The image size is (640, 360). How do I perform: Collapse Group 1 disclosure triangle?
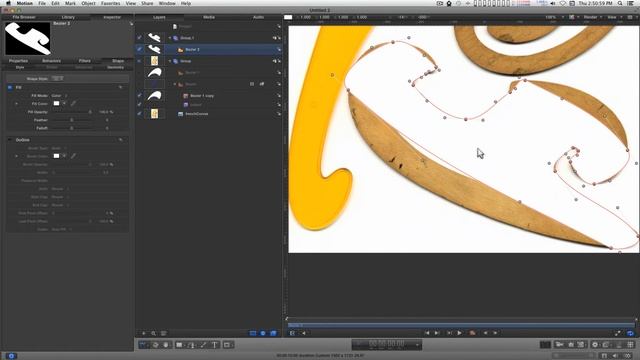(x=170, y=38)
